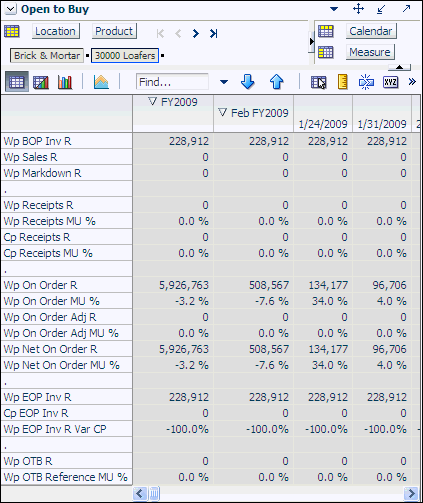Screen dimensions: 423x503
Task: Click the find next down arrow
Action: pyautogui.click(x=247, y=82)
